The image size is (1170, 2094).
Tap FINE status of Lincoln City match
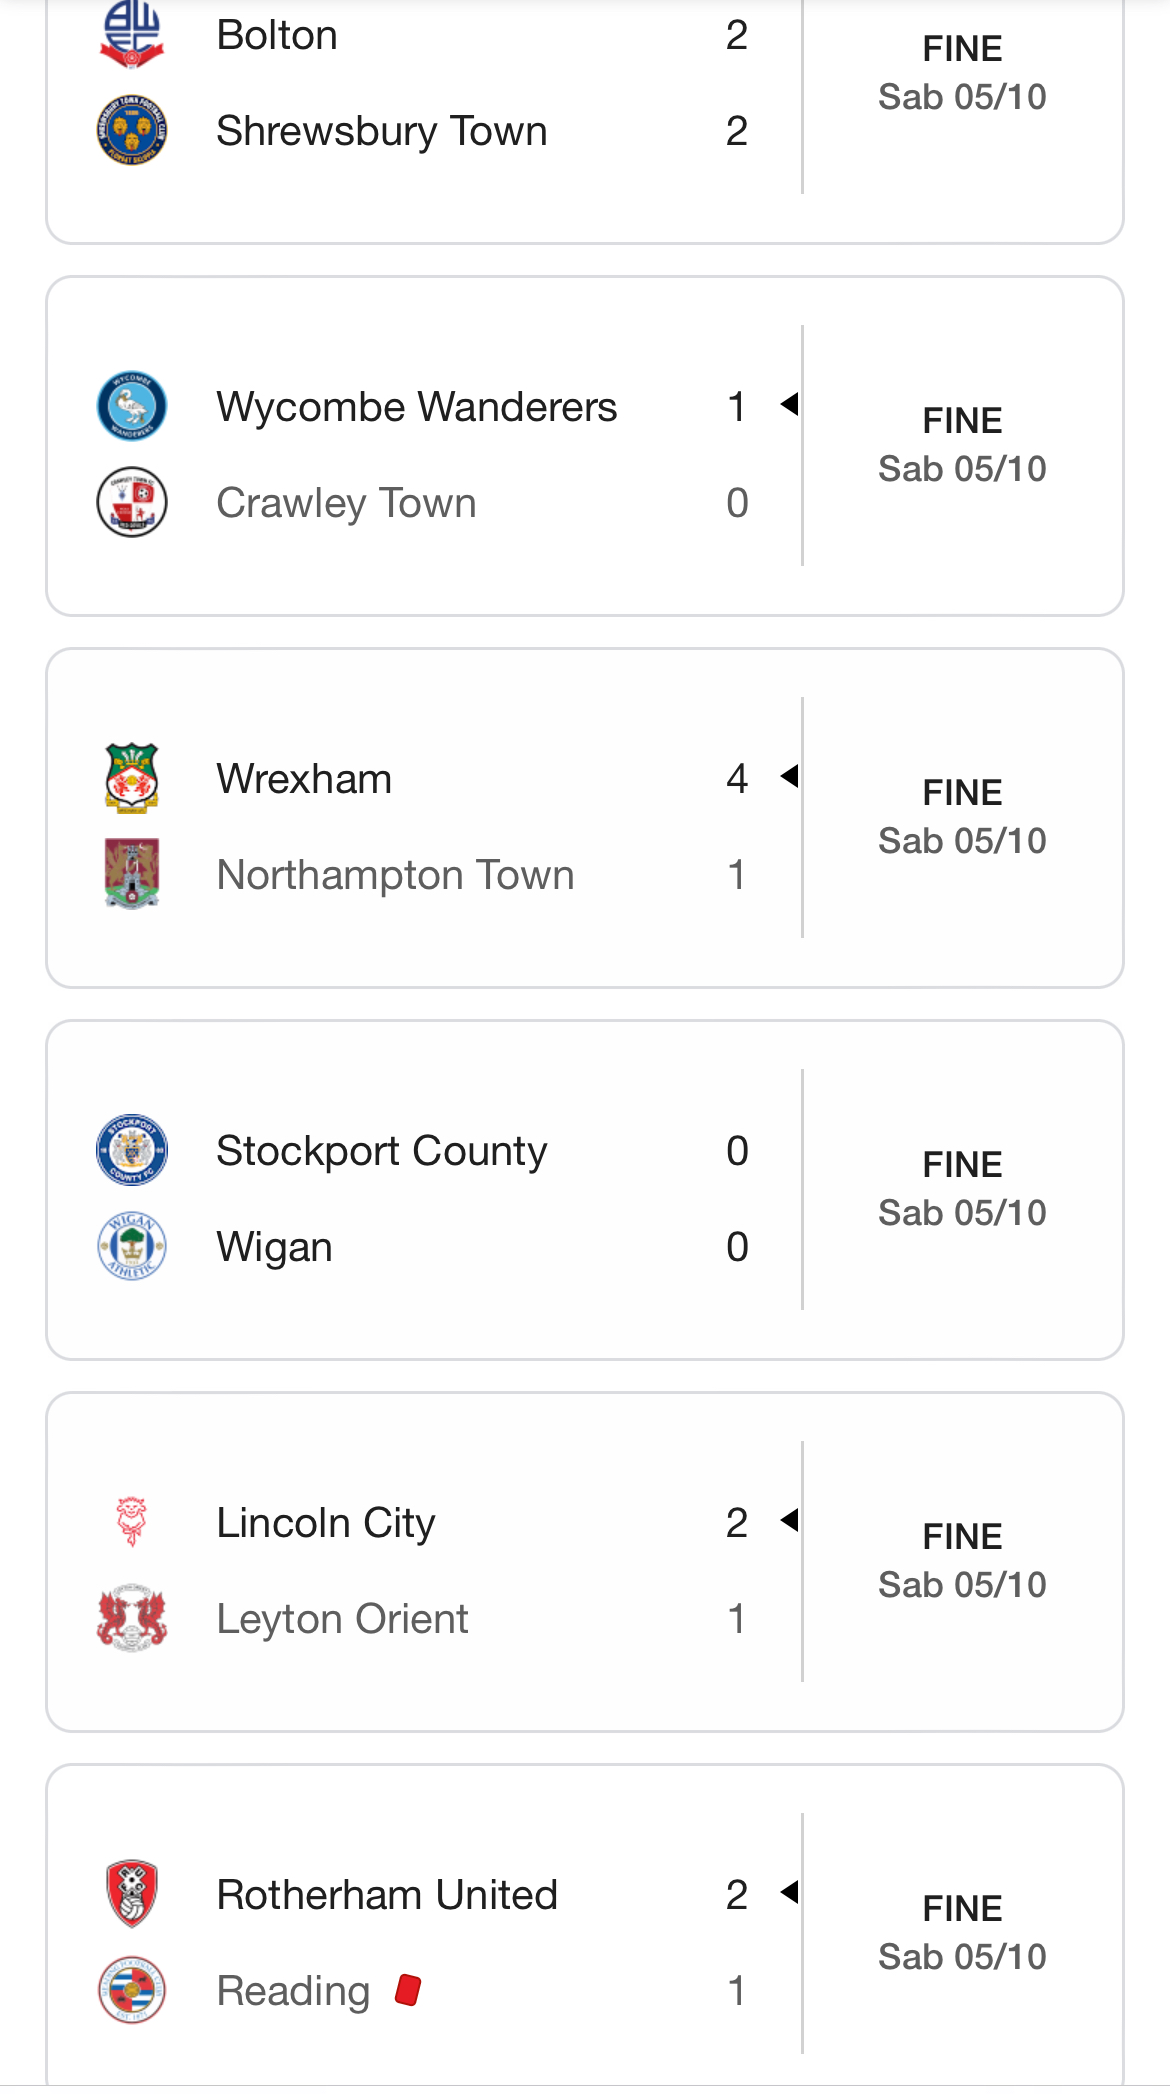pyautogui.click(x=961, y=1537)
